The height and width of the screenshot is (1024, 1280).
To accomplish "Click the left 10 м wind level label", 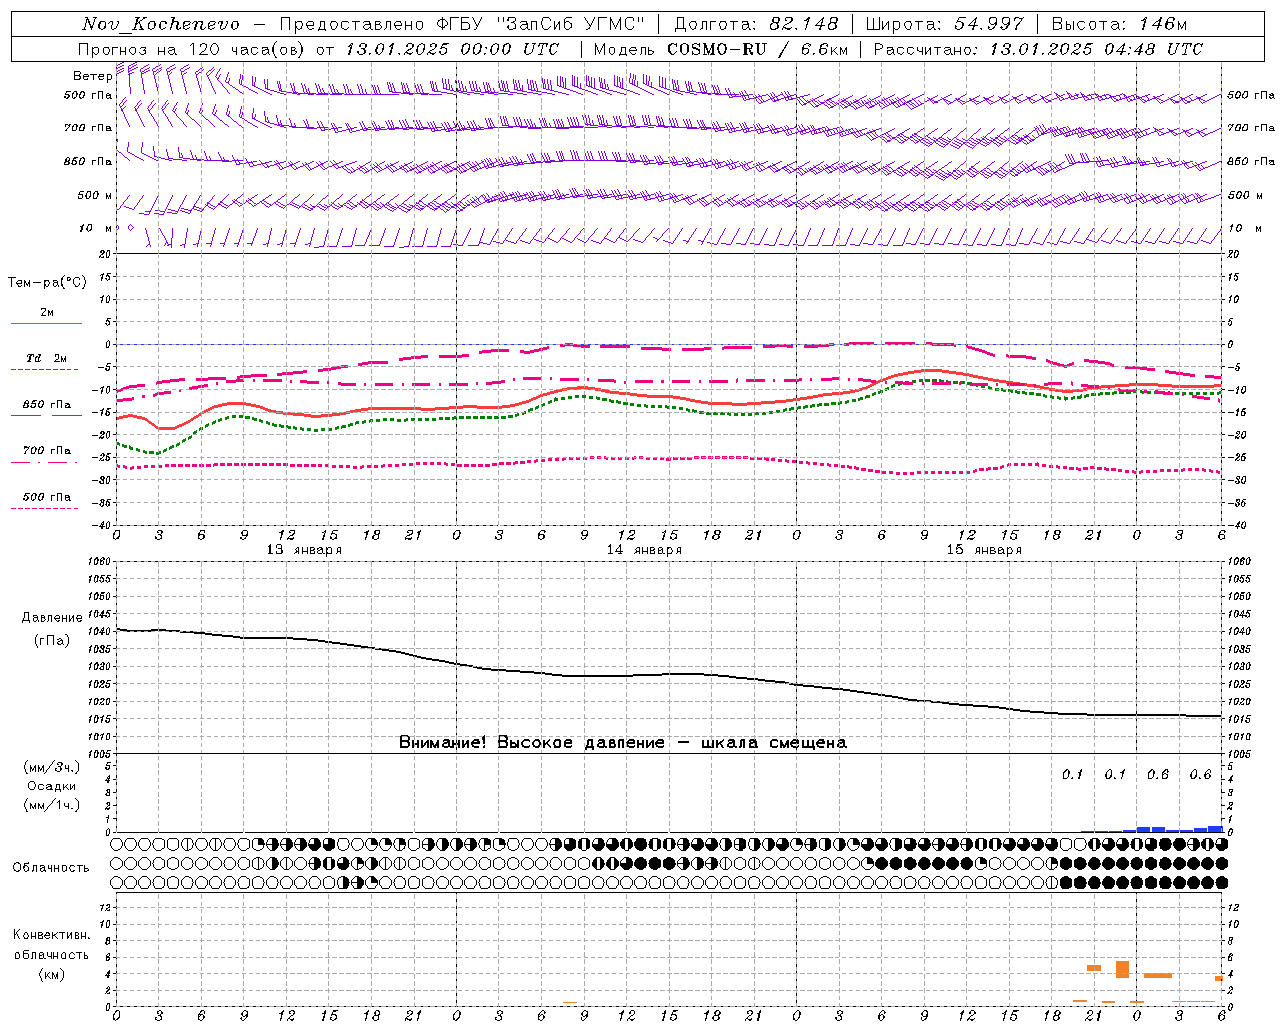I will coord(95,228).
